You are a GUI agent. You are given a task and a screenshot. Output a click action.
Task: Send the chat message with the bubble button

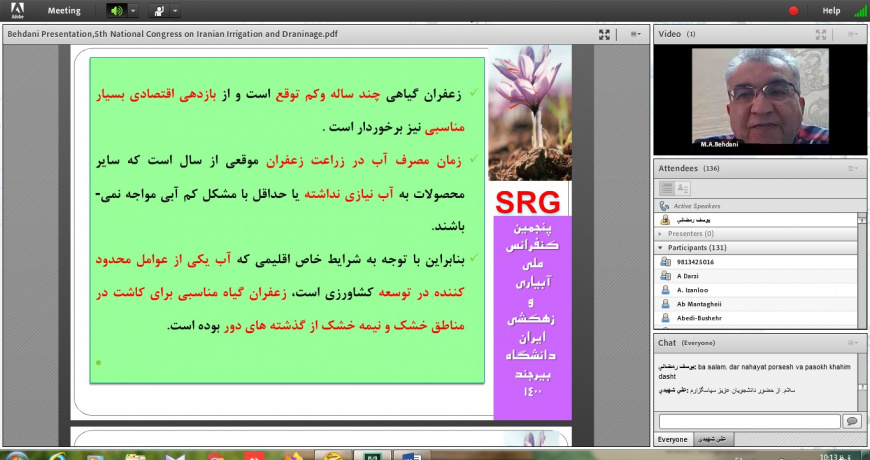point(852,422)
